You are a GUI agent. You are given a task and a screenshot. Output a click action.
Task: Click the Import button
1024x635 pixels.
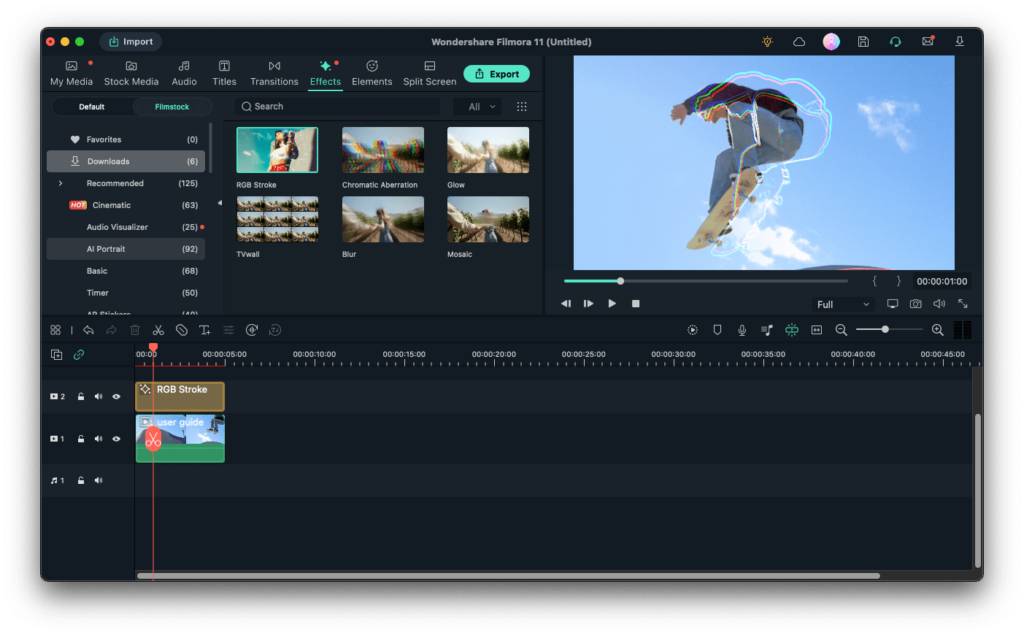131,42
